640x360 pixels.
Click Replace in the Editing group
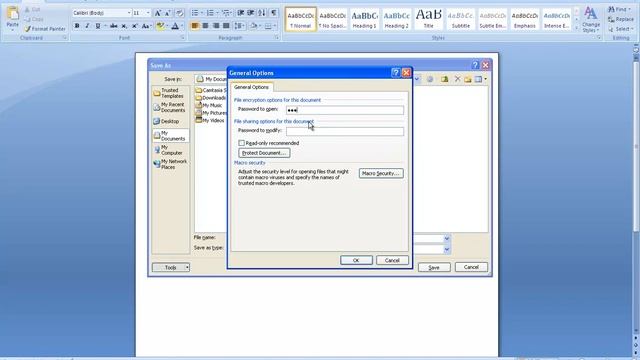621,19
